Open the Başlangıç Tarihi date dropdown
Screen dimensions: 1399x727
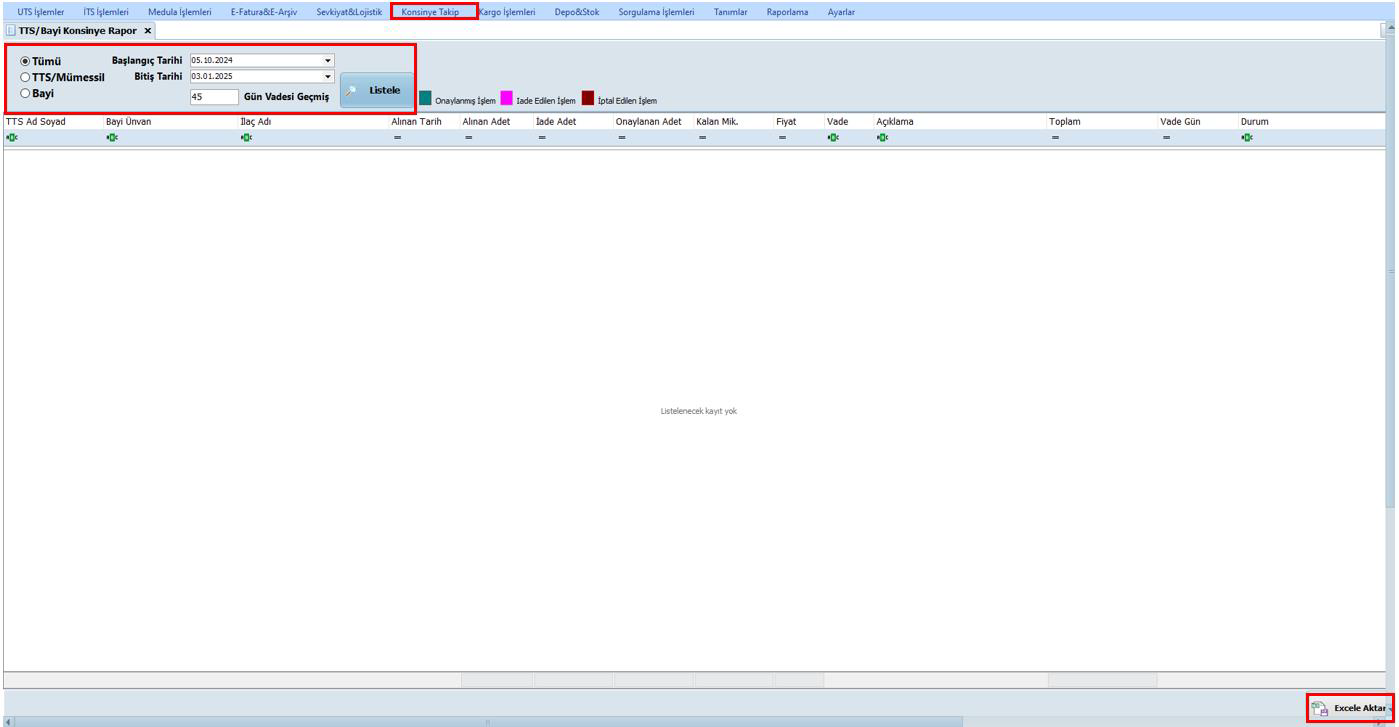327,61
